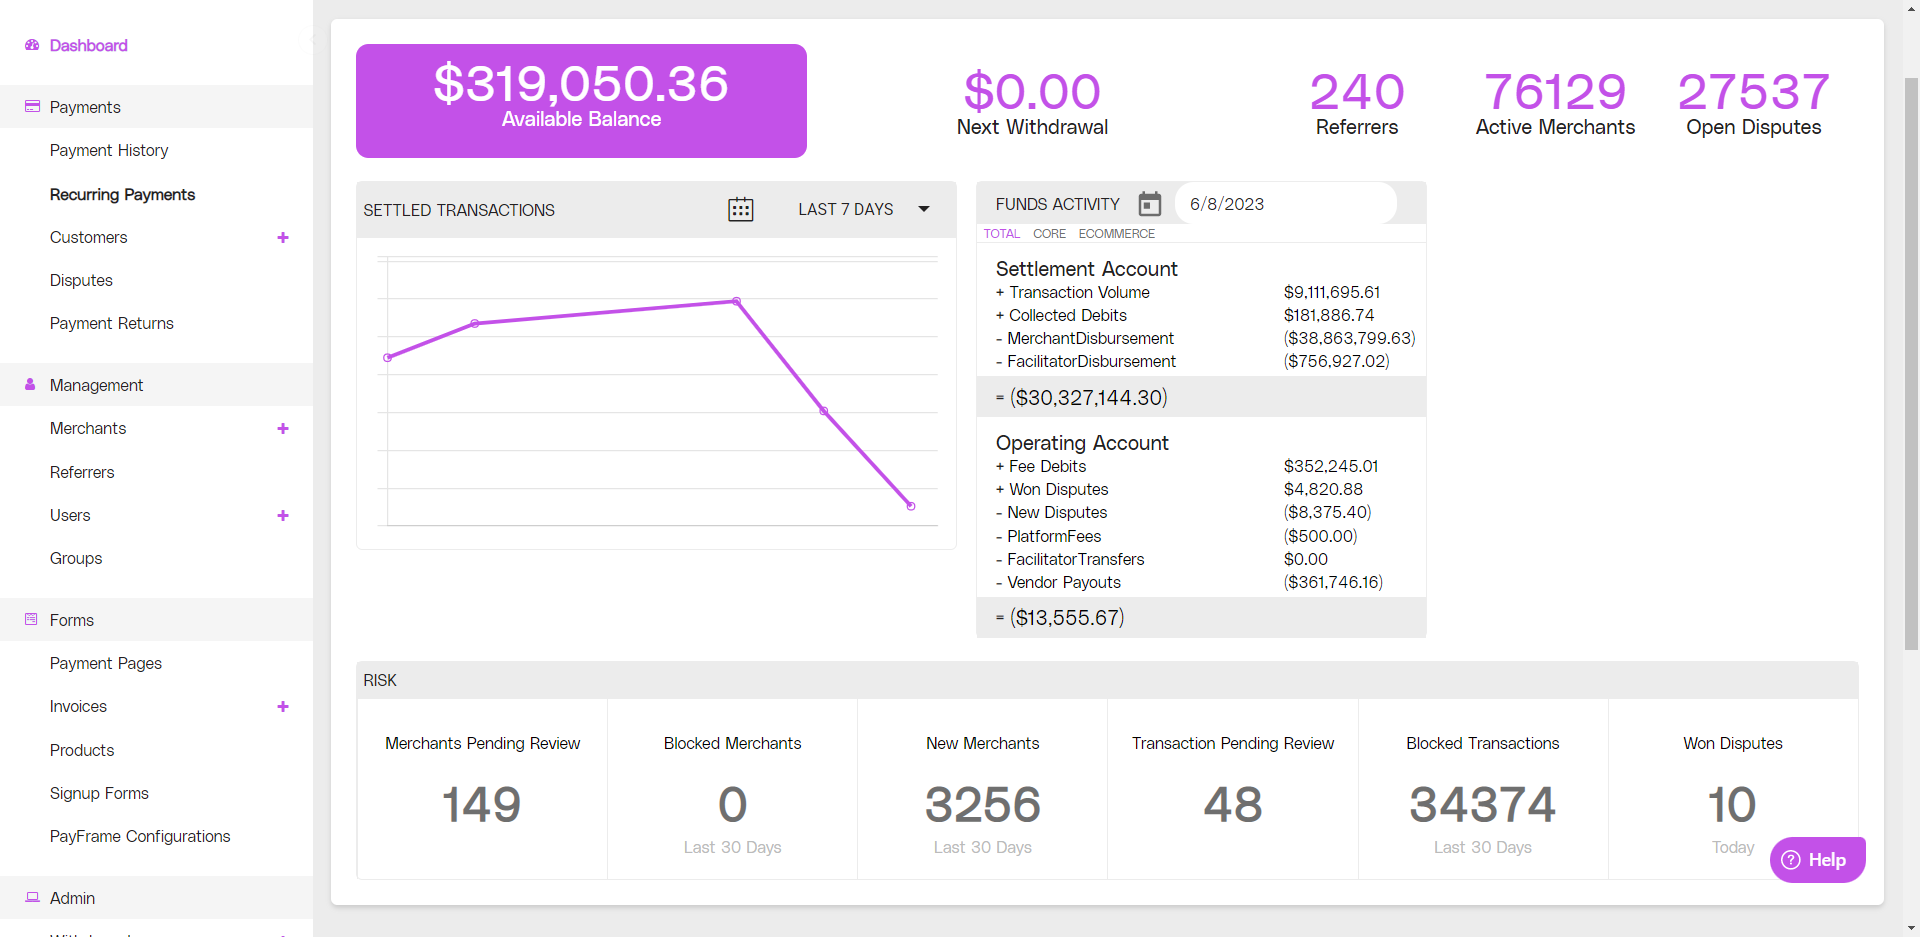Click Transaction Volume amount $9,111,695.61
Viewport: 1920px width, 937px height.
(x=1332, y=292)
